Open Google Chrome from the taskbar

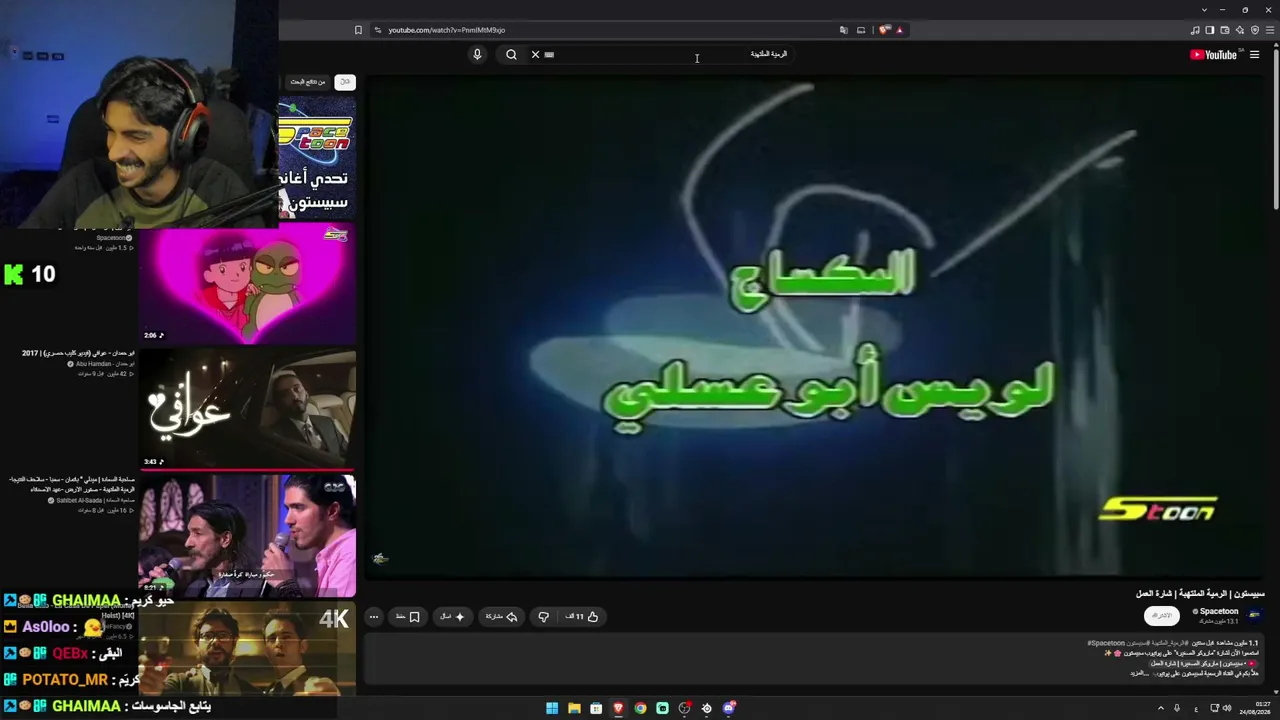[x=640, y=708]
